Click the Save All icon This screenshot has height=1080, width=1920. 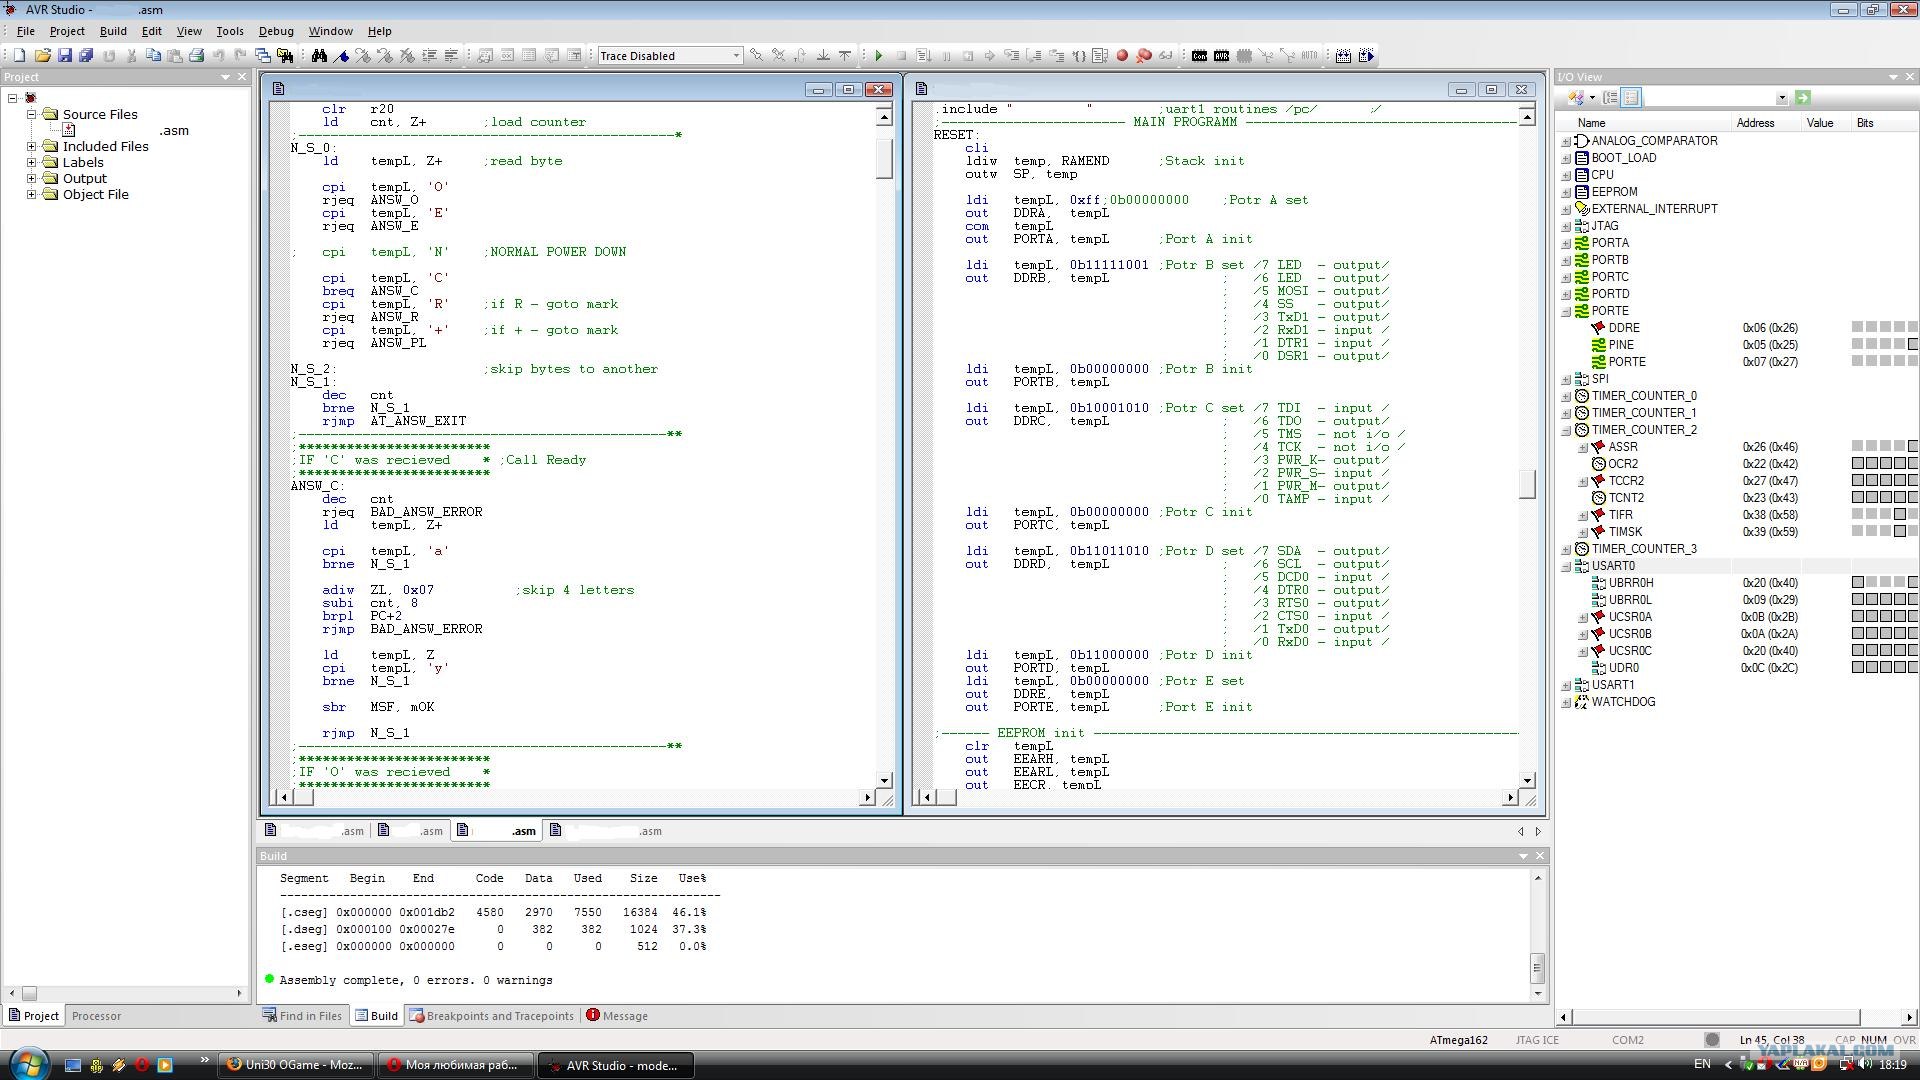pos(86,56)
